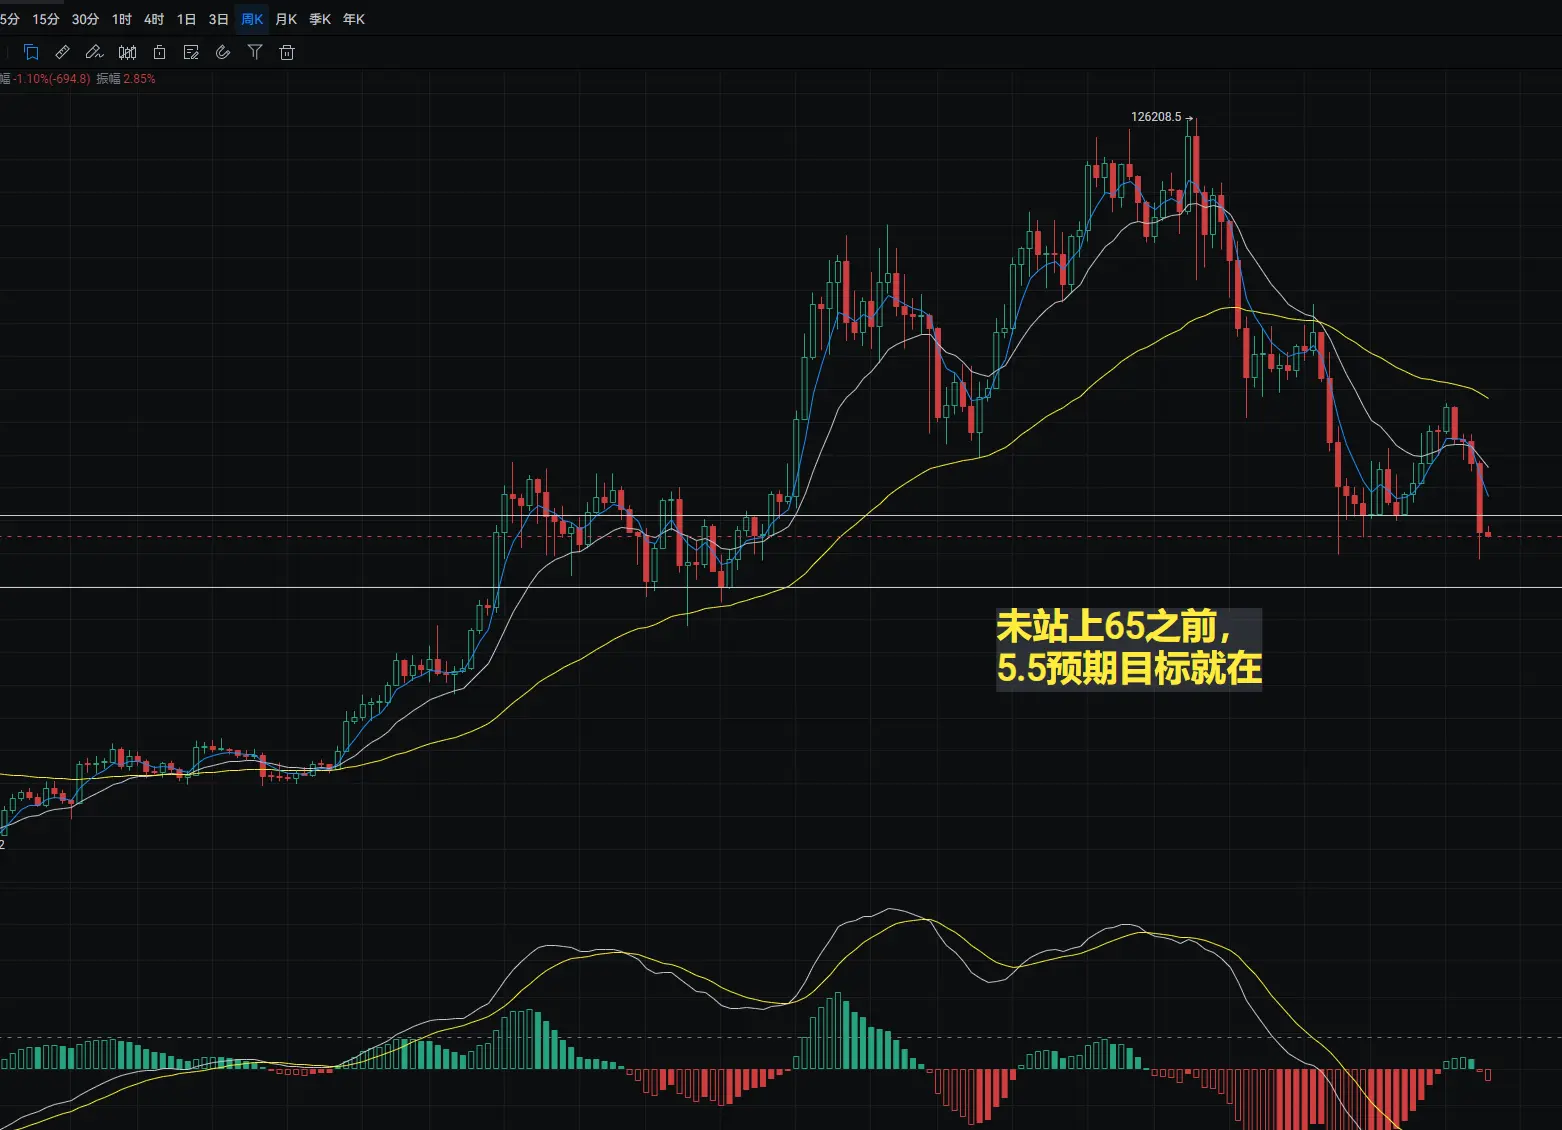Click the 126208.5 high price label
The width and height of the screenshot is (1562, 1130).
click(1156, 117)
